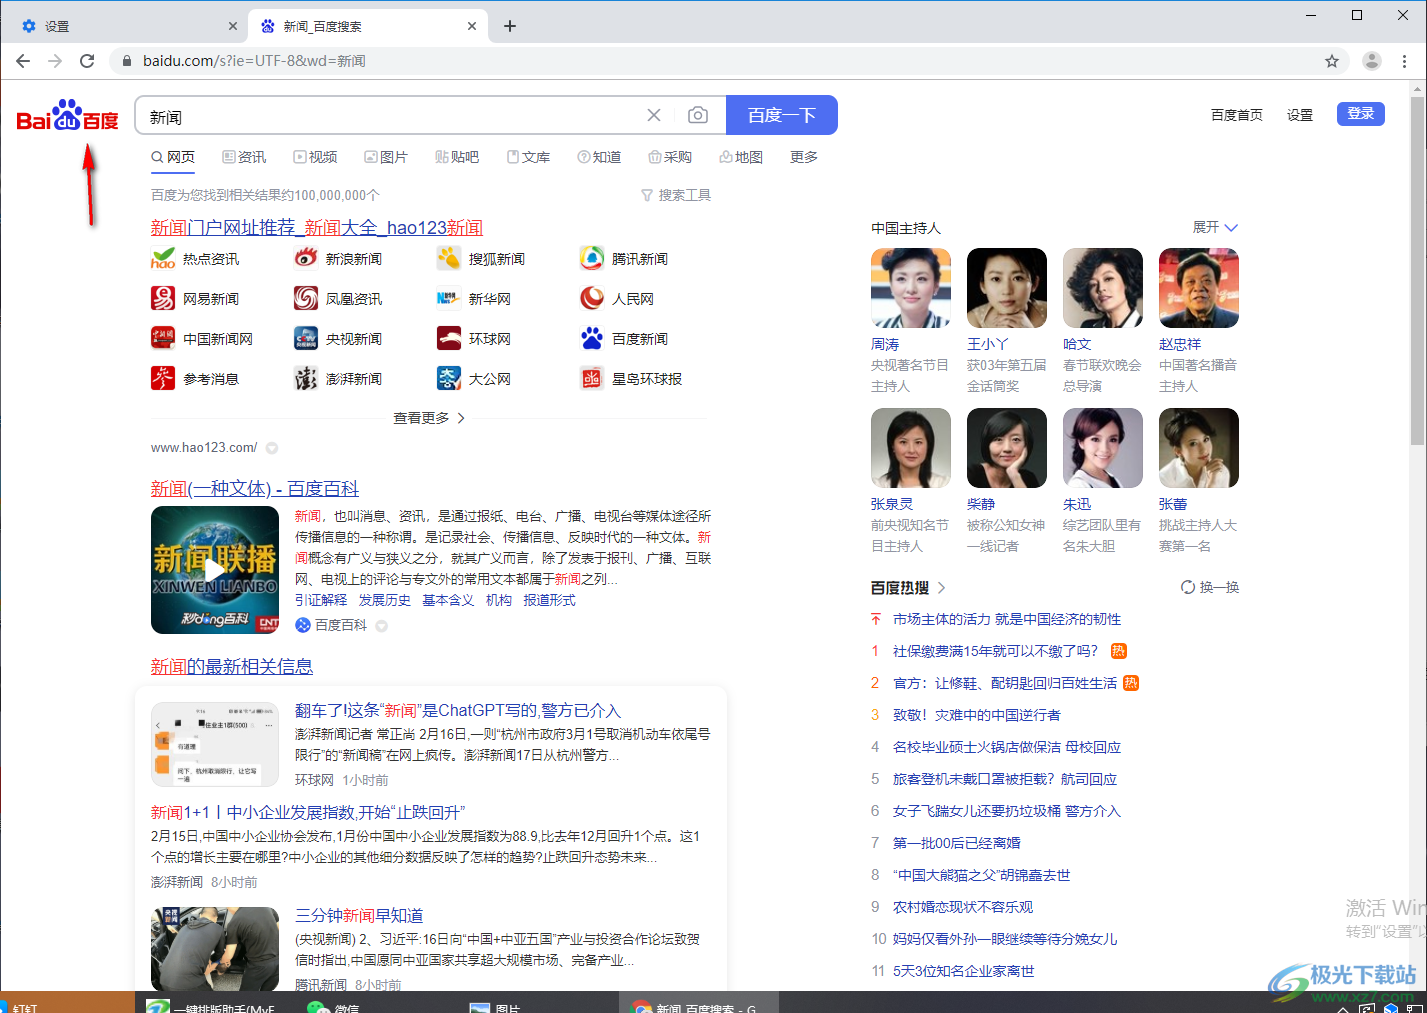Screen dimensions: 1427x1013
Task: Clear the search box with X icon
Action: (x=654, y=115)
